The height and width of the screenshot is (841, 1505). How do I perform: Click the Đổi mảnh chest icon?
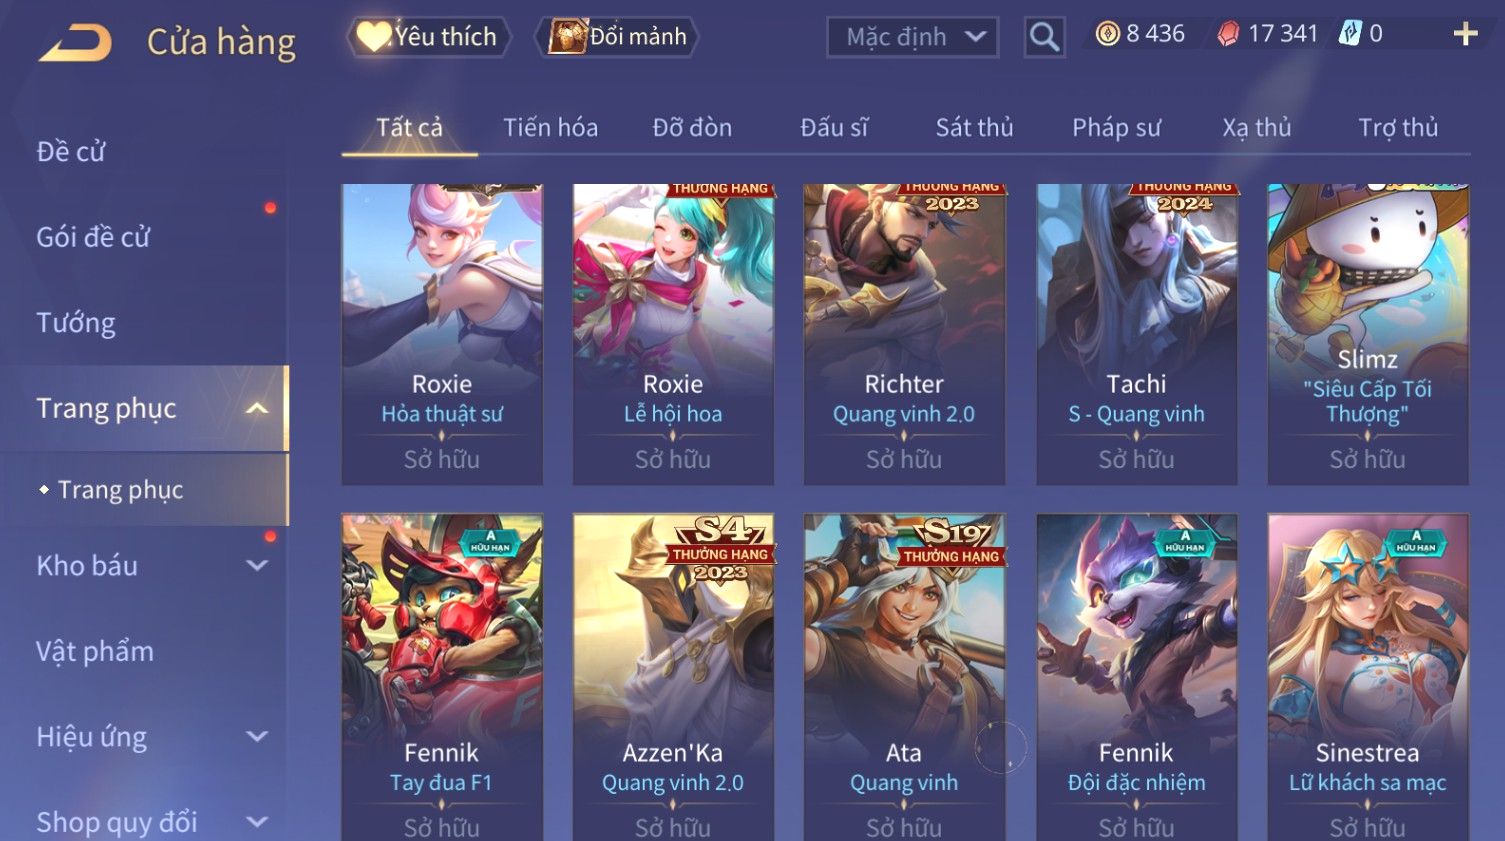pos(567,37)
